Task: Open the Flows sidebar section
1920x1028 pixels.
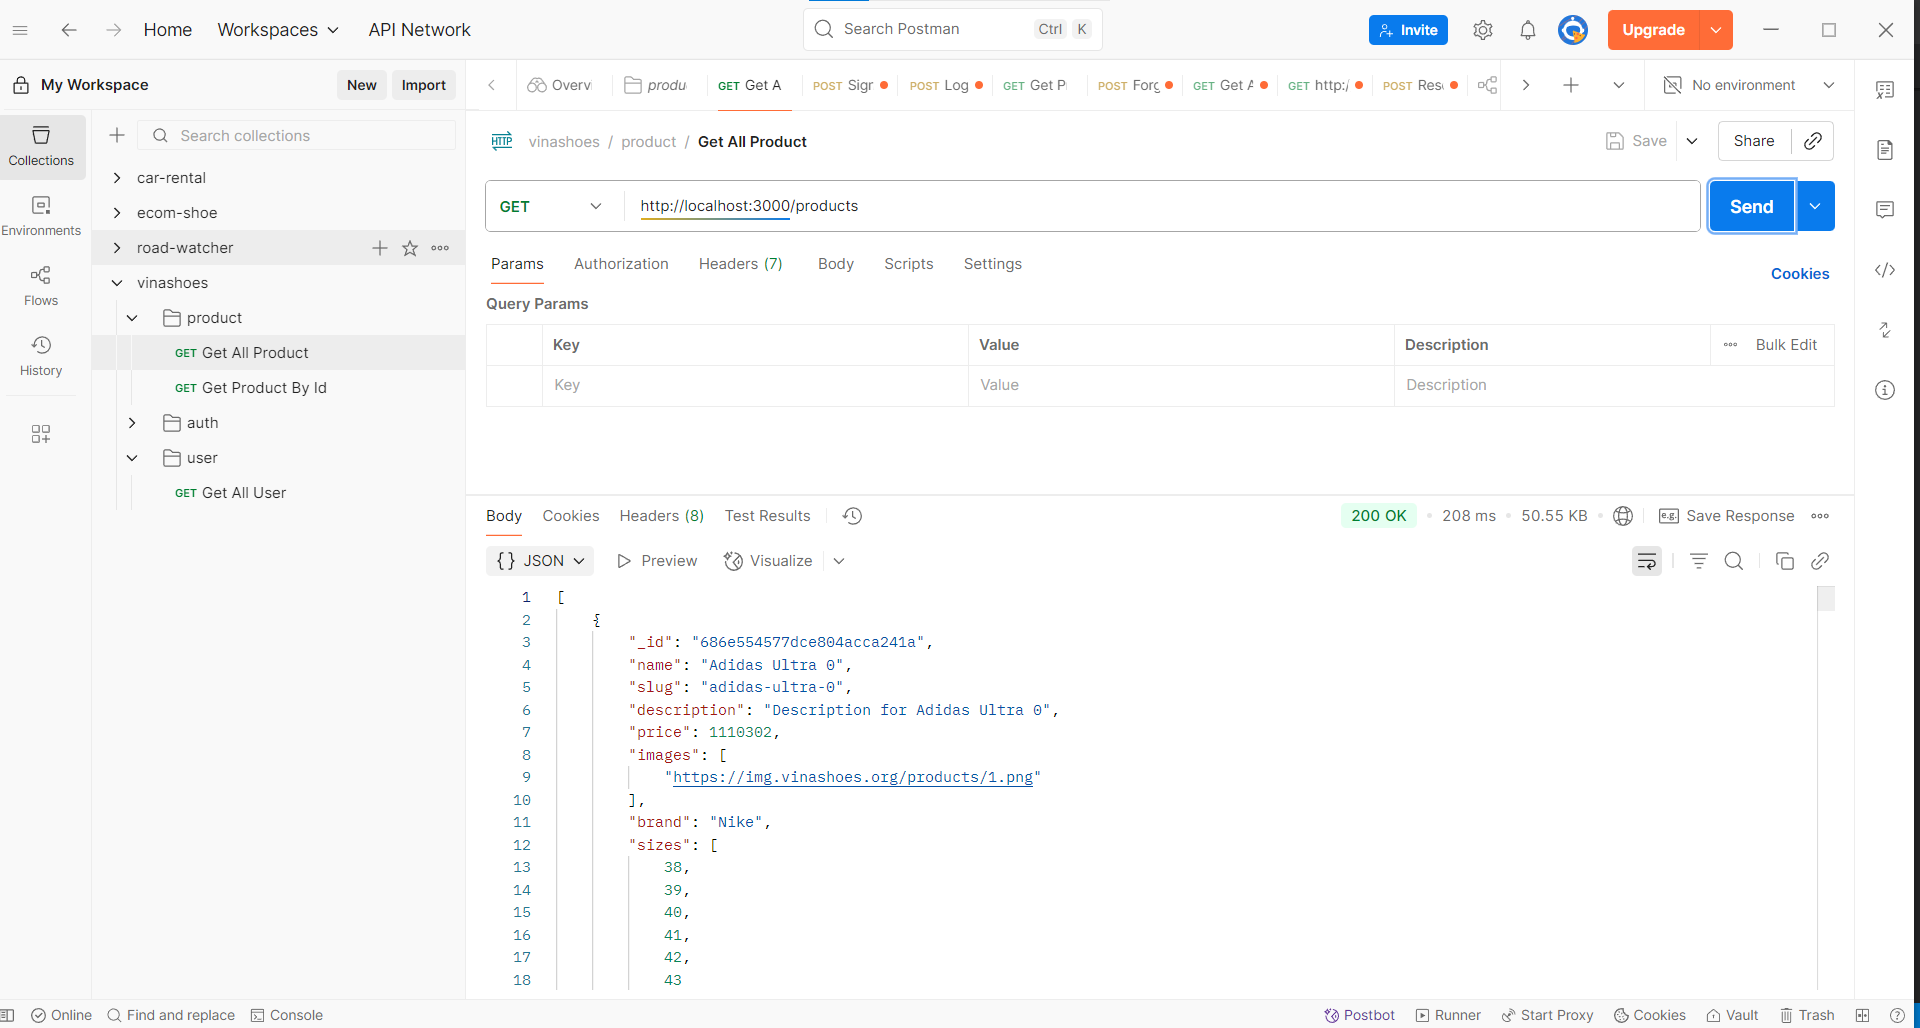Action: (x=41, y=285)
